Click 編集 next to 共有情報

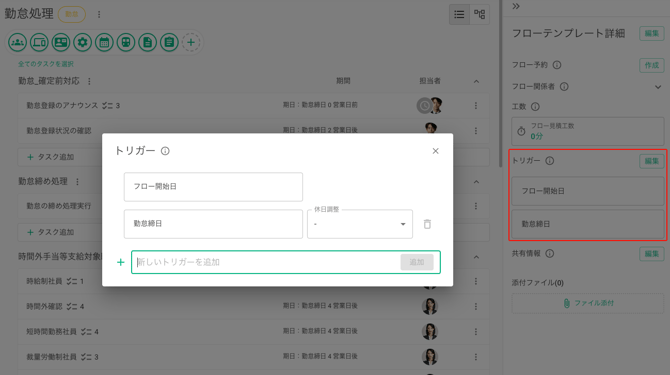652,254
